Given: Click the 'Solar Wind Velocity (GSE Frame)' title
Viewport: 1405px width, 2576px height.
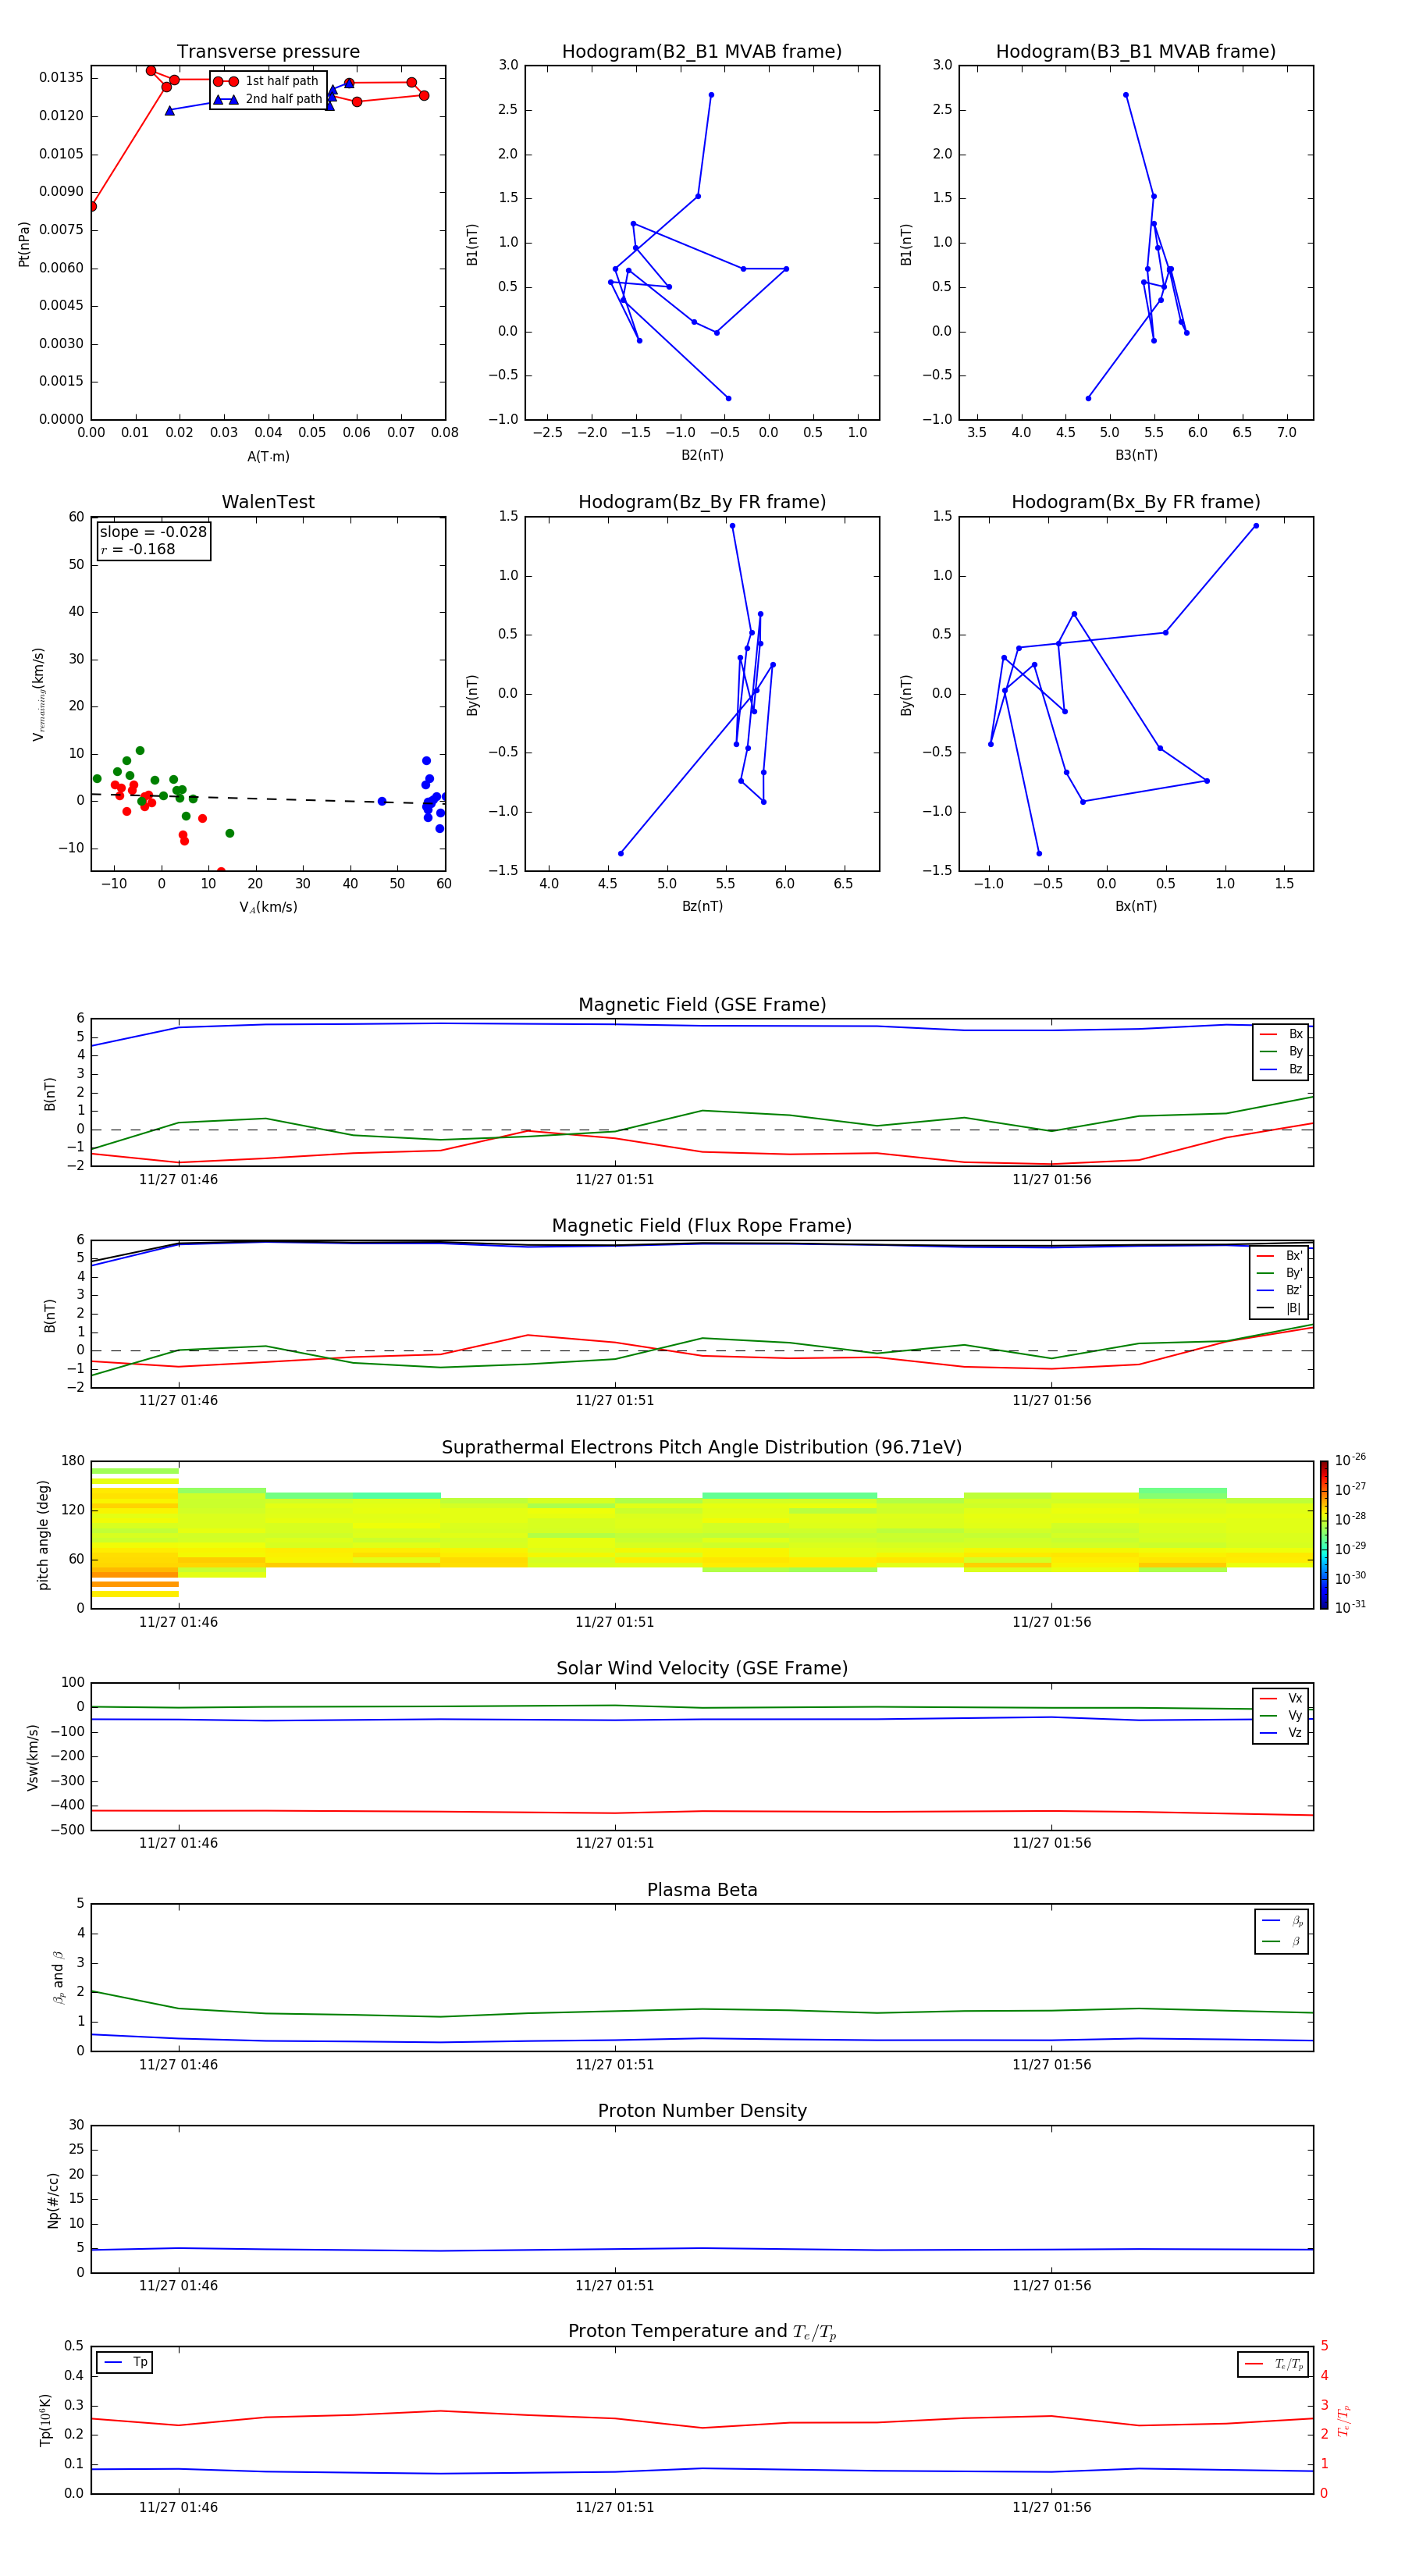Looking at the screenshot, I should (x=702, y=1668).
